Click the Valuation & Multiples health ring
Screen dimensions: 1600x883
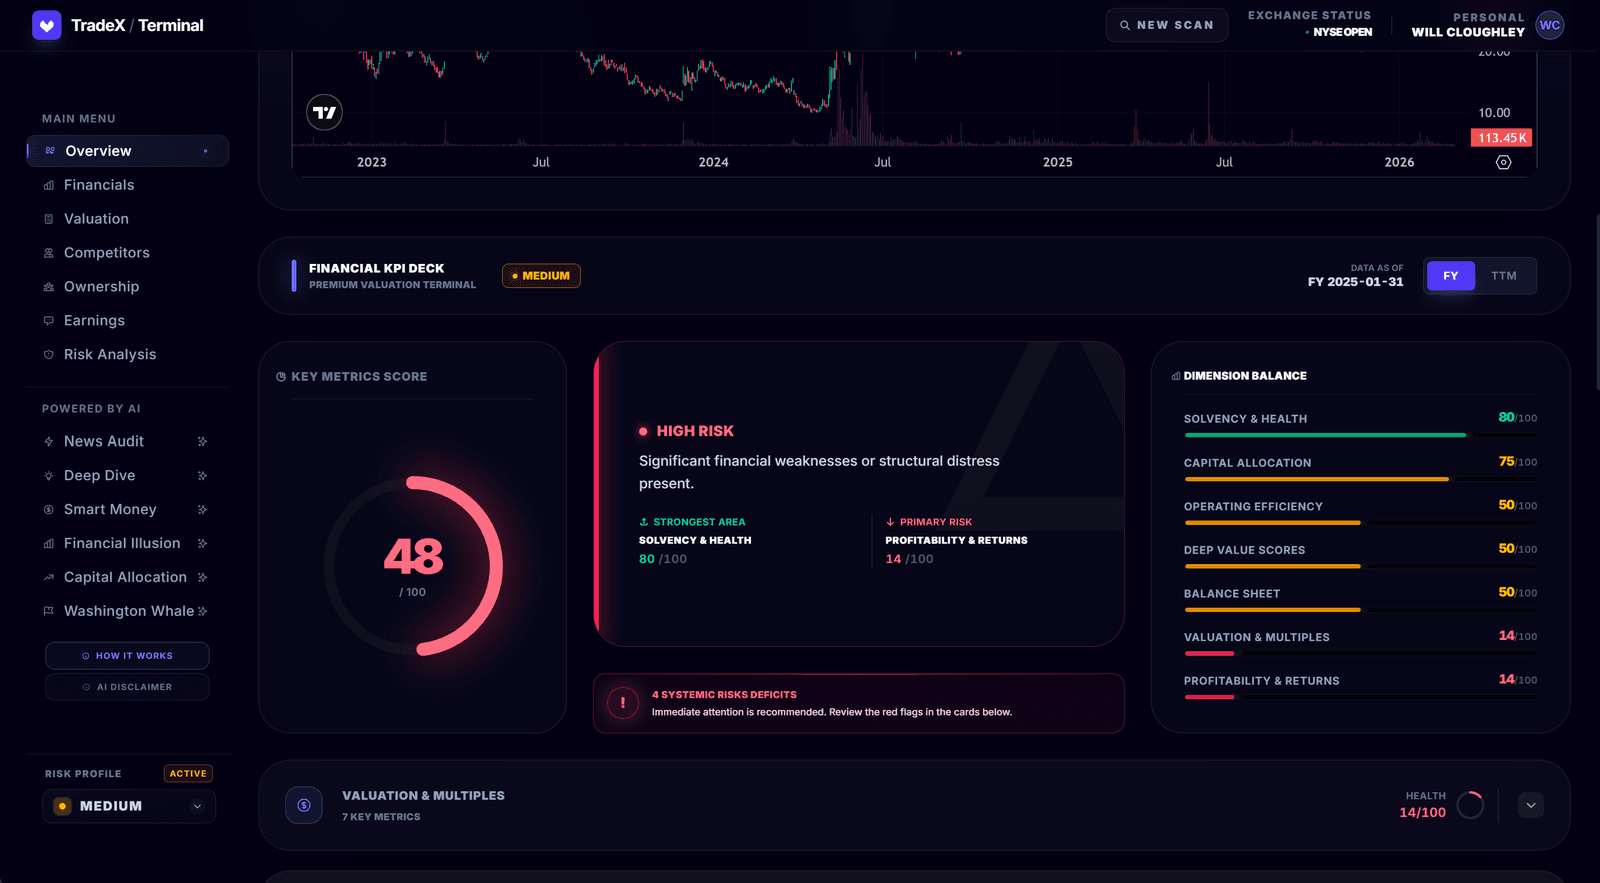1470,805
